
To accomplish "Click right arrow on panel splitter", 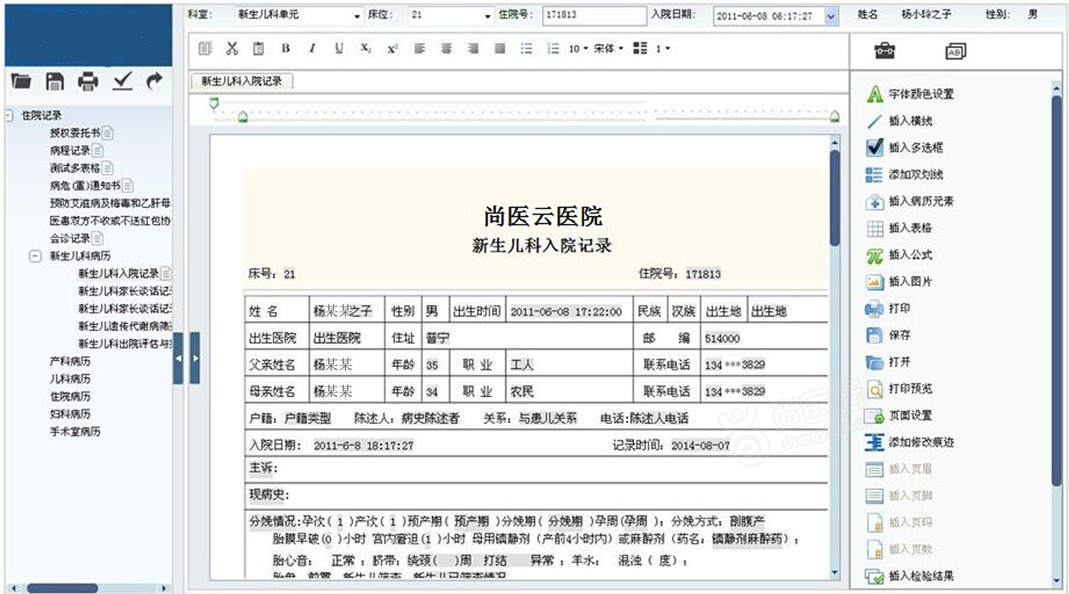I will (195, 358).
